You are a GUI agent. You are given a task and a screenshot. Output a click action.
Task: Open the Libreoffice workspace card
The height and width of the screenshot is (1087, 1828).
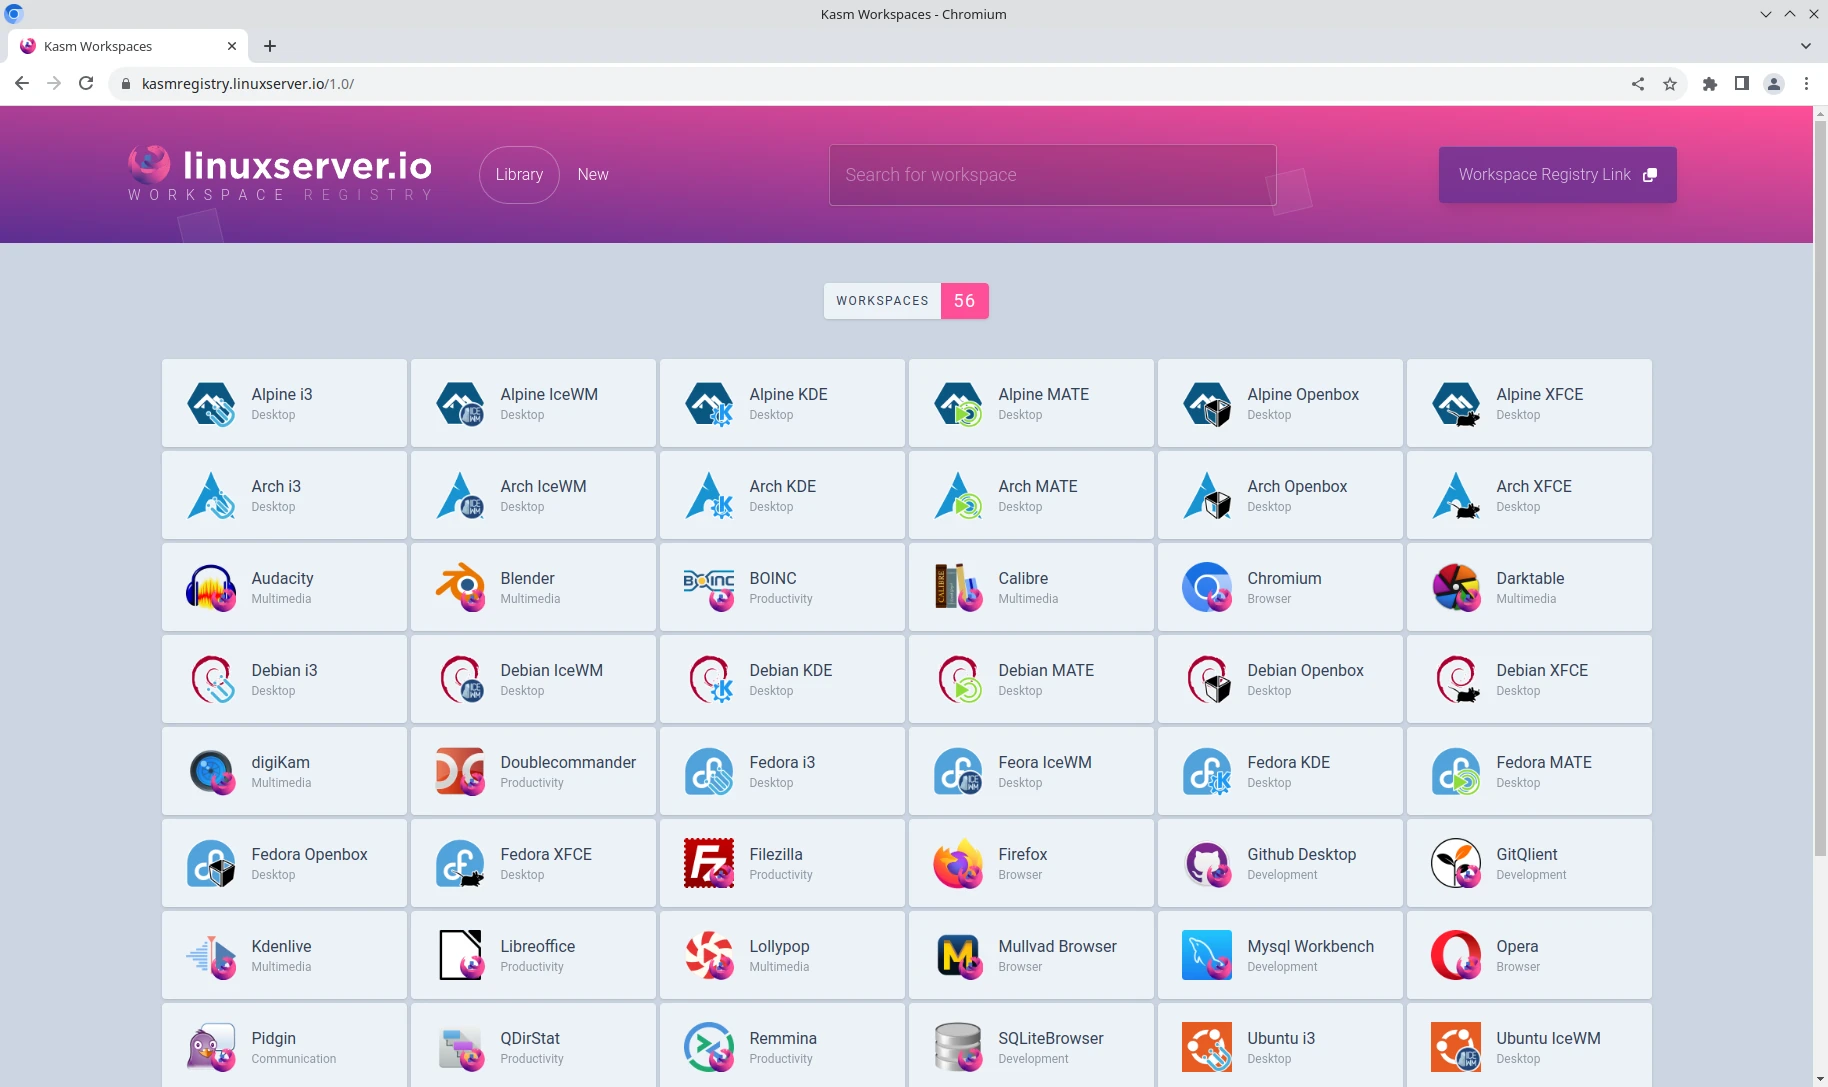point(533,955)
